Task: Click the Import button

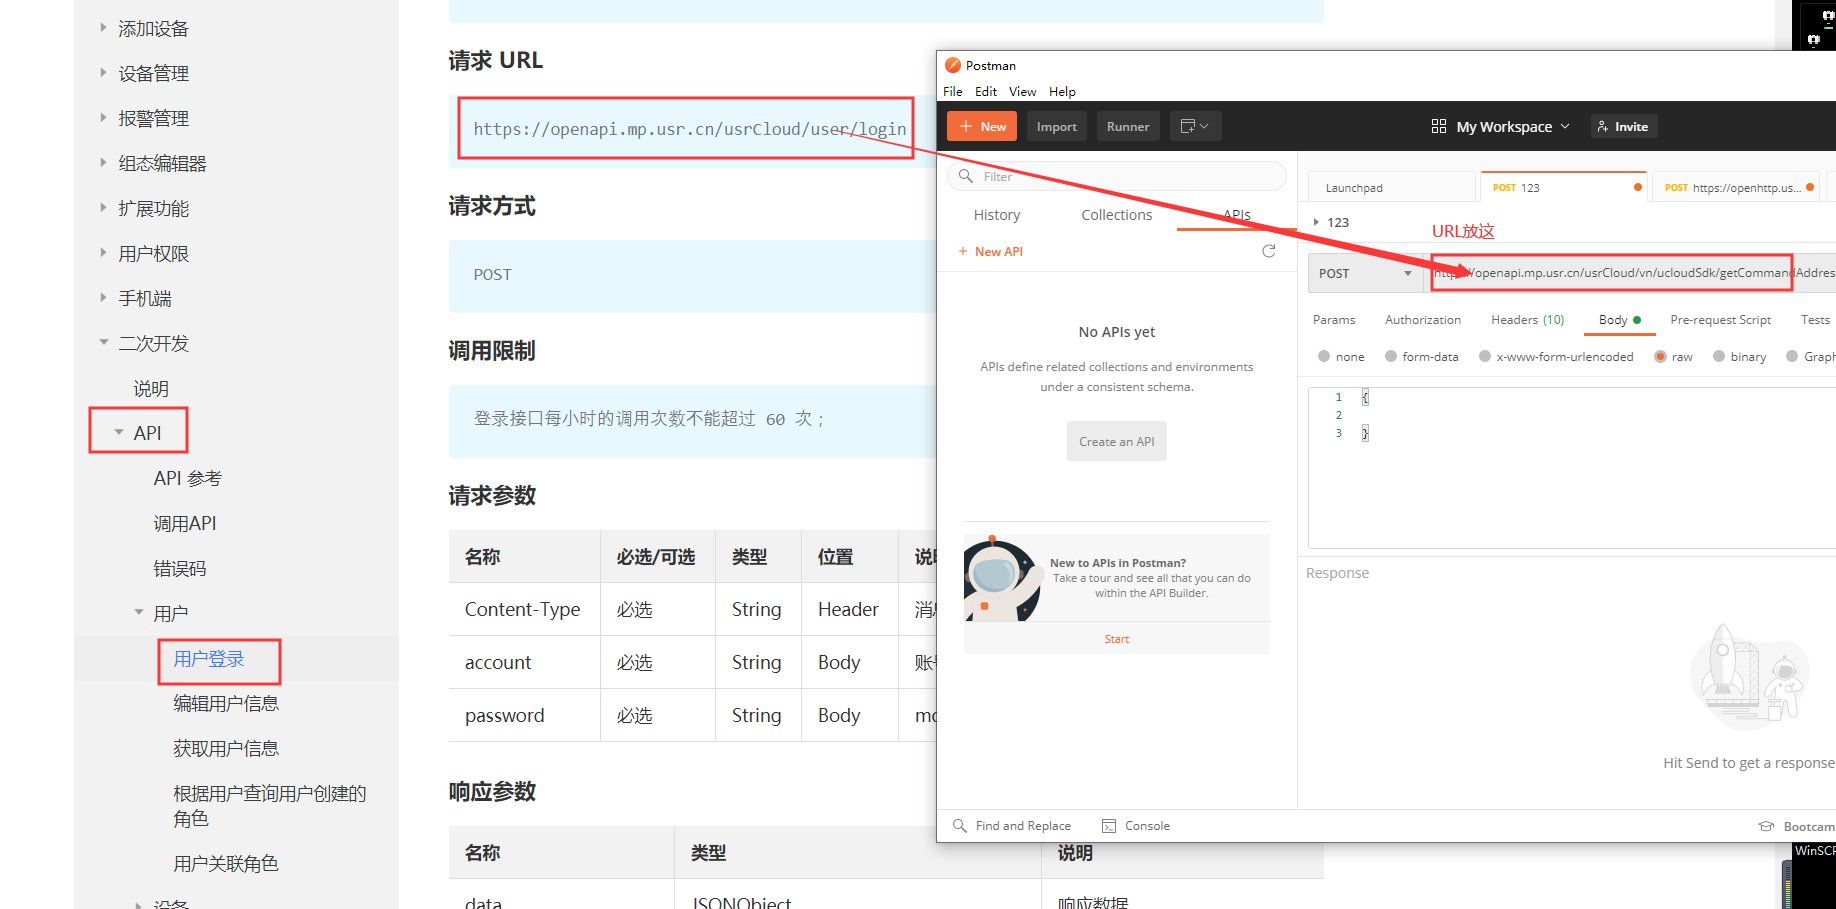Action: click(x=1056, y=126)
